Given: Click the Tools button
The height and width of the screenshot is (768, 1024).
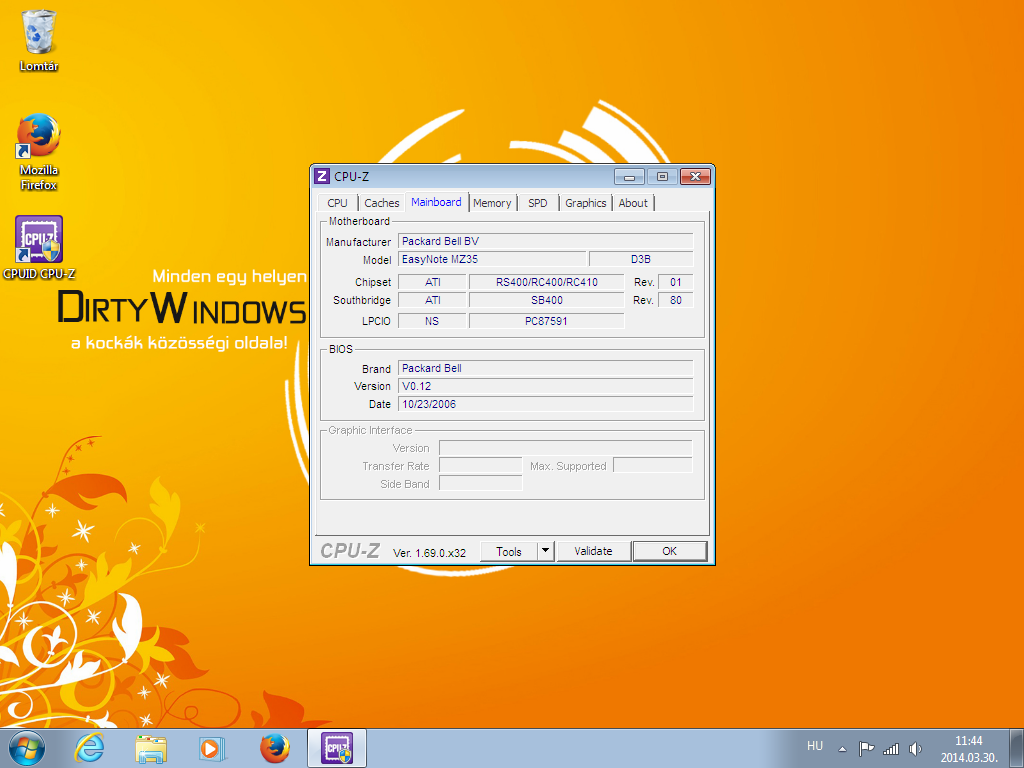Looking at the screenshot, I should (x=509, y=551).
